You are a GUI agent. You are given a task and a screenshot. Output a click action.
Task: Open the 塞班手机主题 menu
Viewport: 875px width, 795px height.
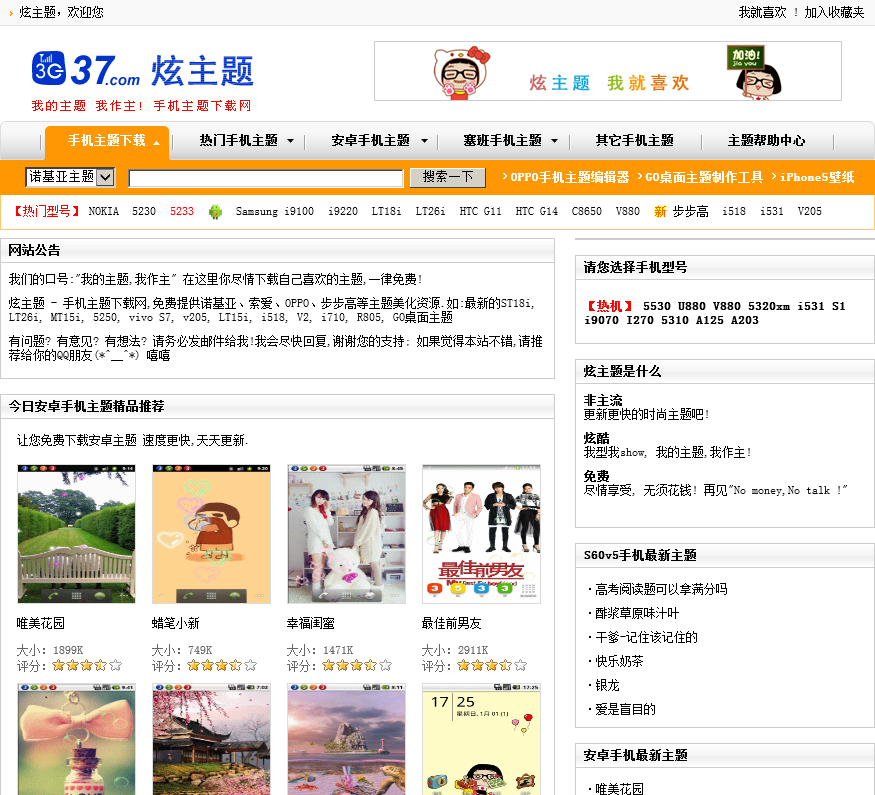[x=502, y=141]
